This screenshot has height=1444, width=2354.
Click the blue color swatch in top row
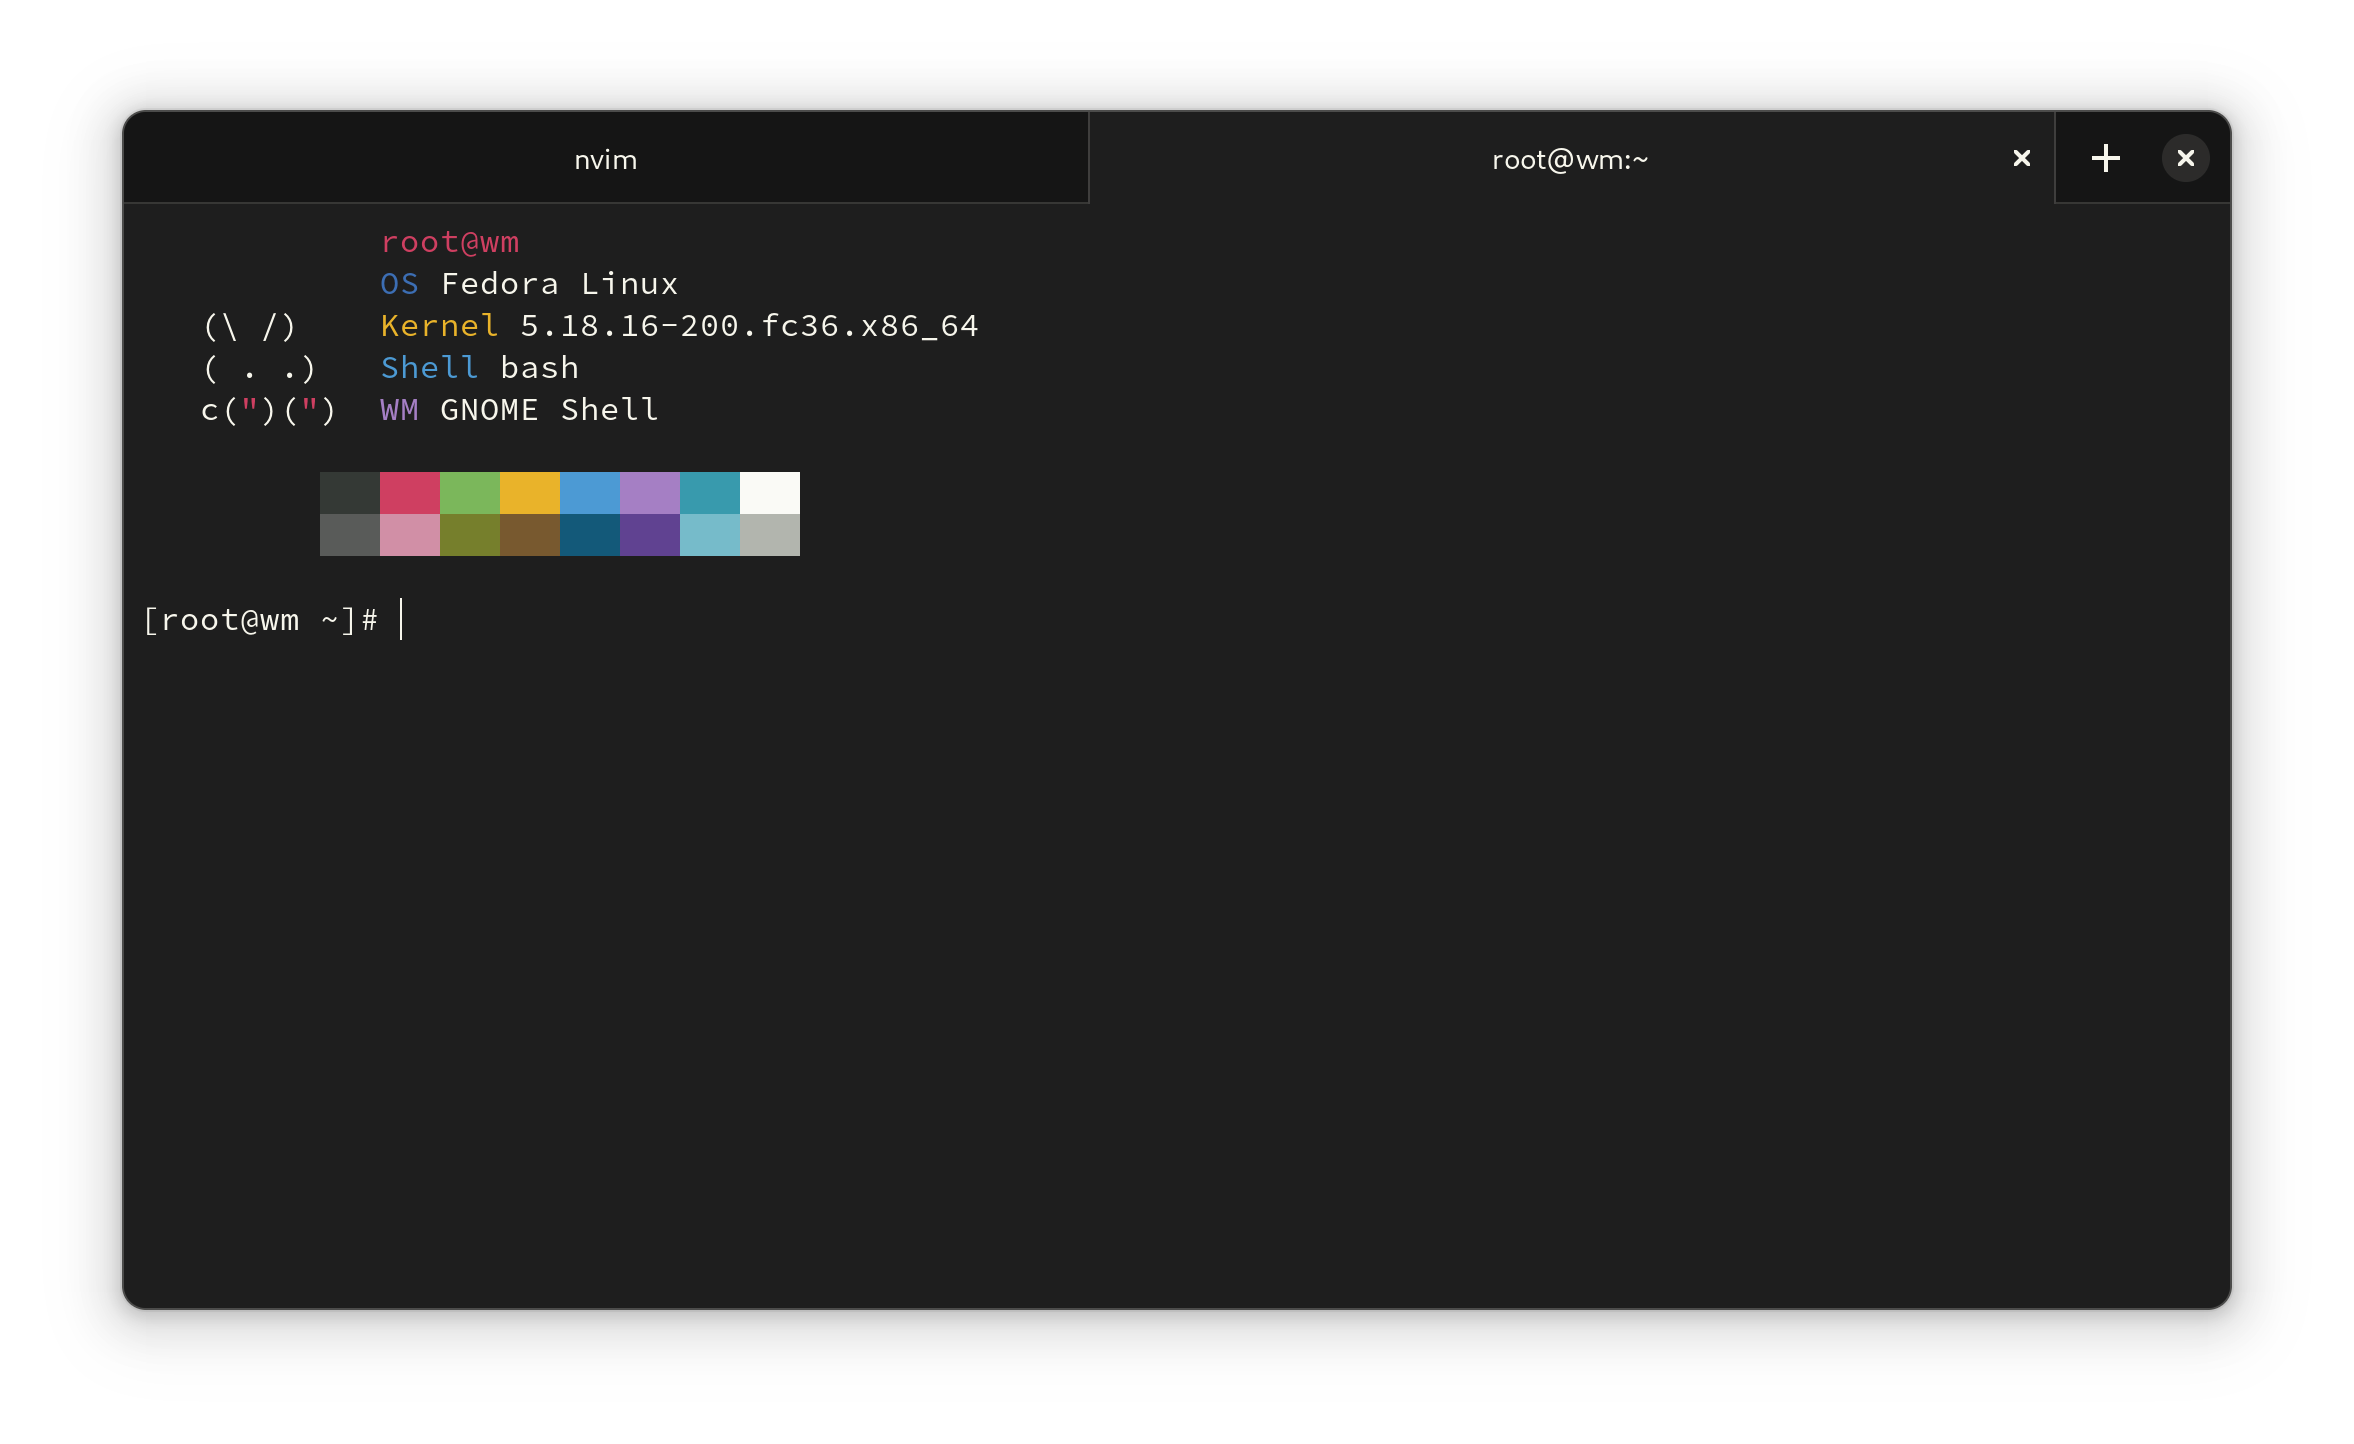click(589, 493)
